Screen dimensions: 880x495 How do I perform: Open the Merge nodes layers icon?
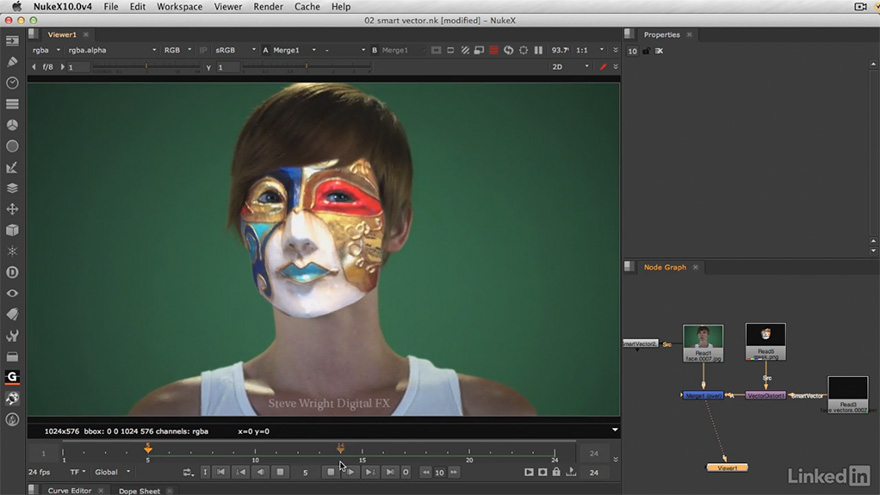(x=12, y=188)
